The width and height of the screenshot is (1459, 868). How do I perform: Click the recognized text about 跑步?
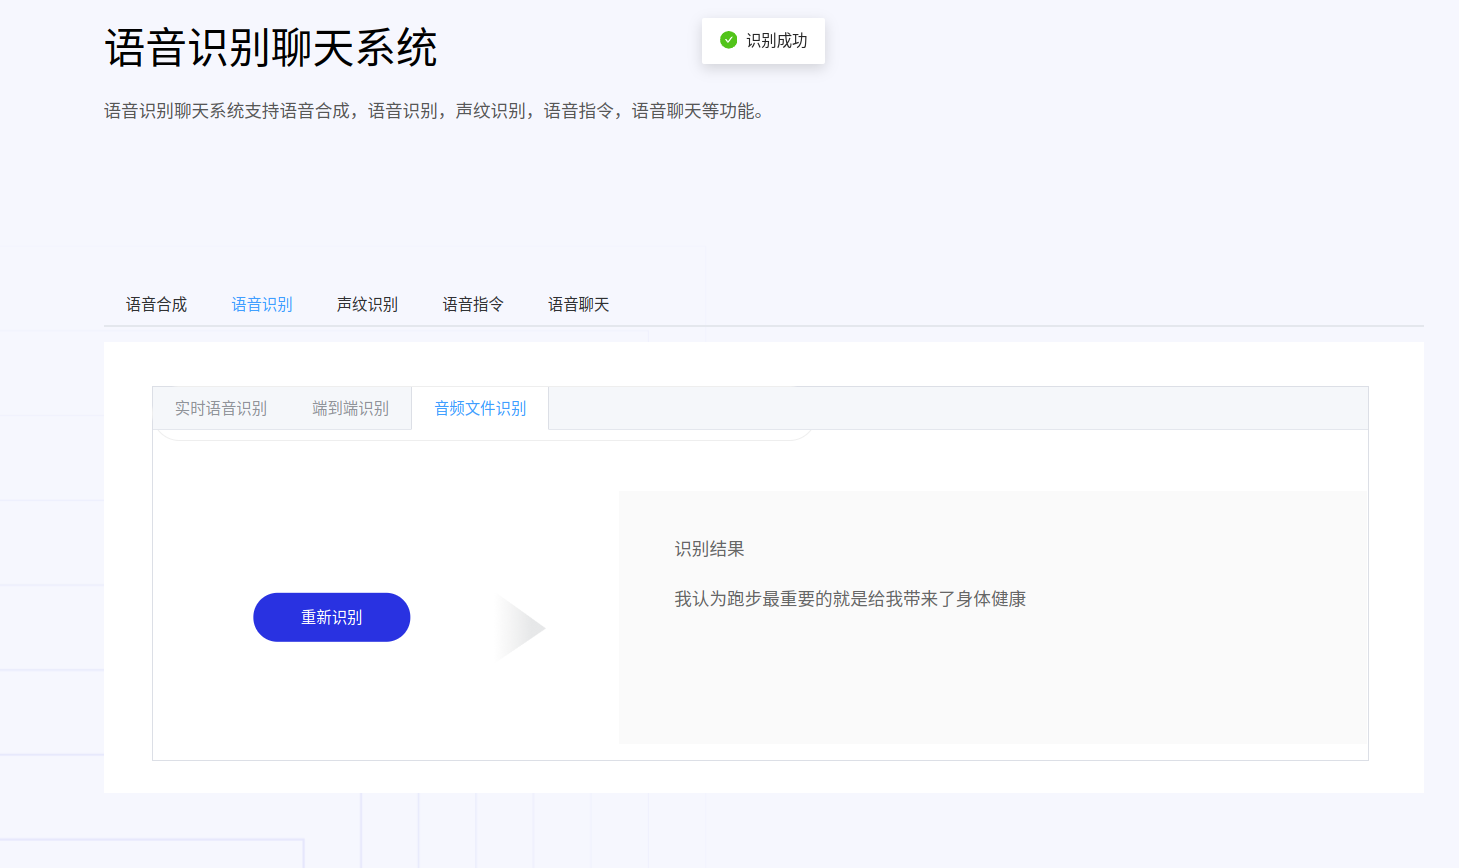coord(850,599)
